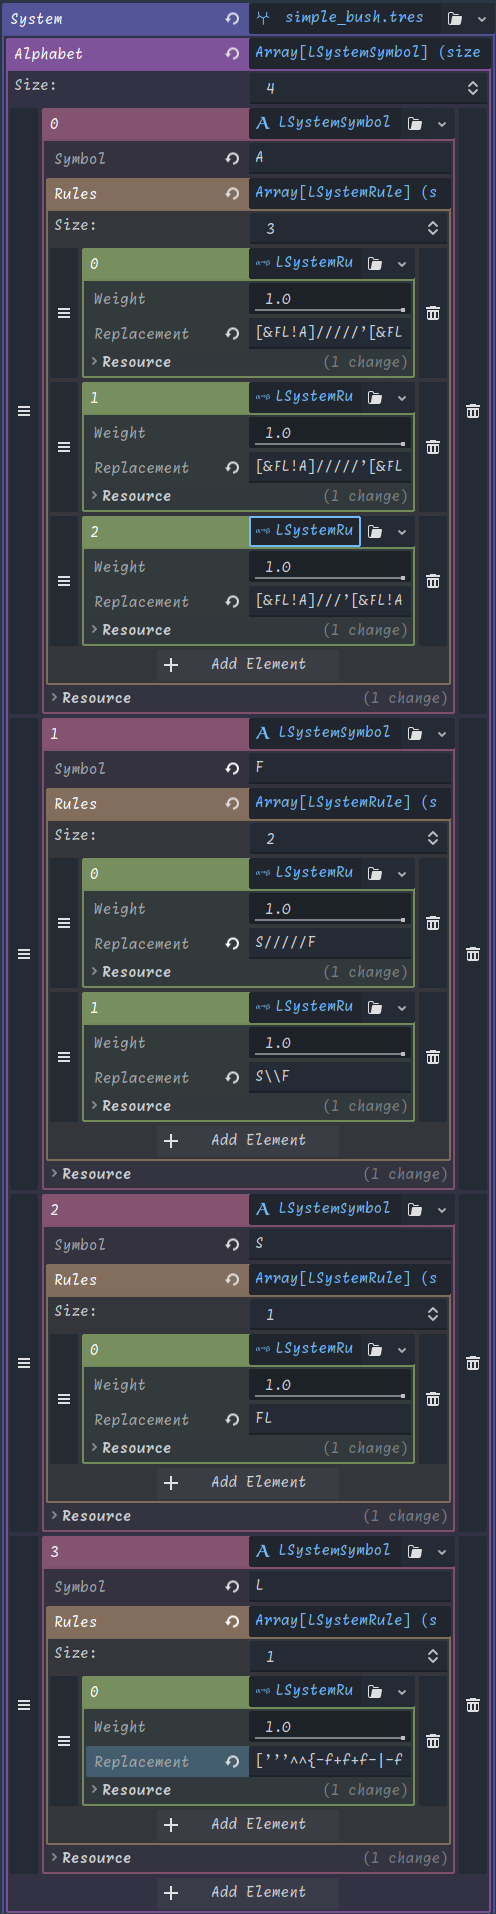Revert Symbol property for symbol L
Image resolution: width=496 pixels, height=1914 pixels.
pyautogui.click(x=232, y=1587)
